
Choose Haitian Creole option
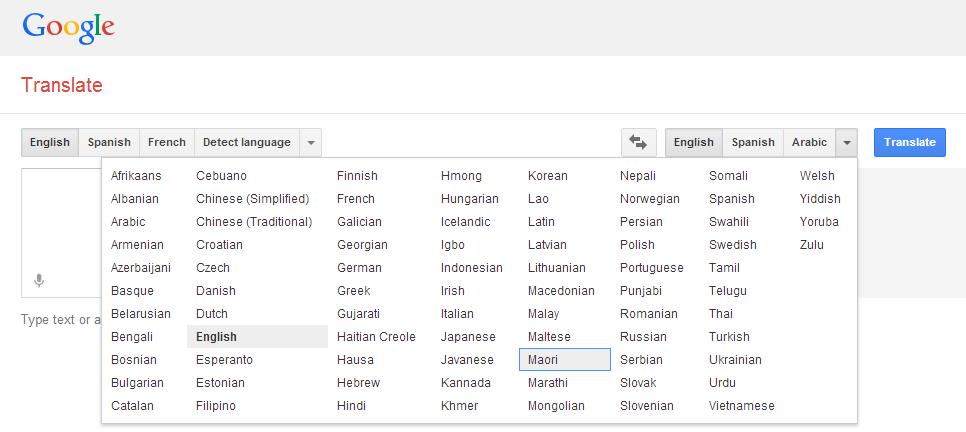376,337
